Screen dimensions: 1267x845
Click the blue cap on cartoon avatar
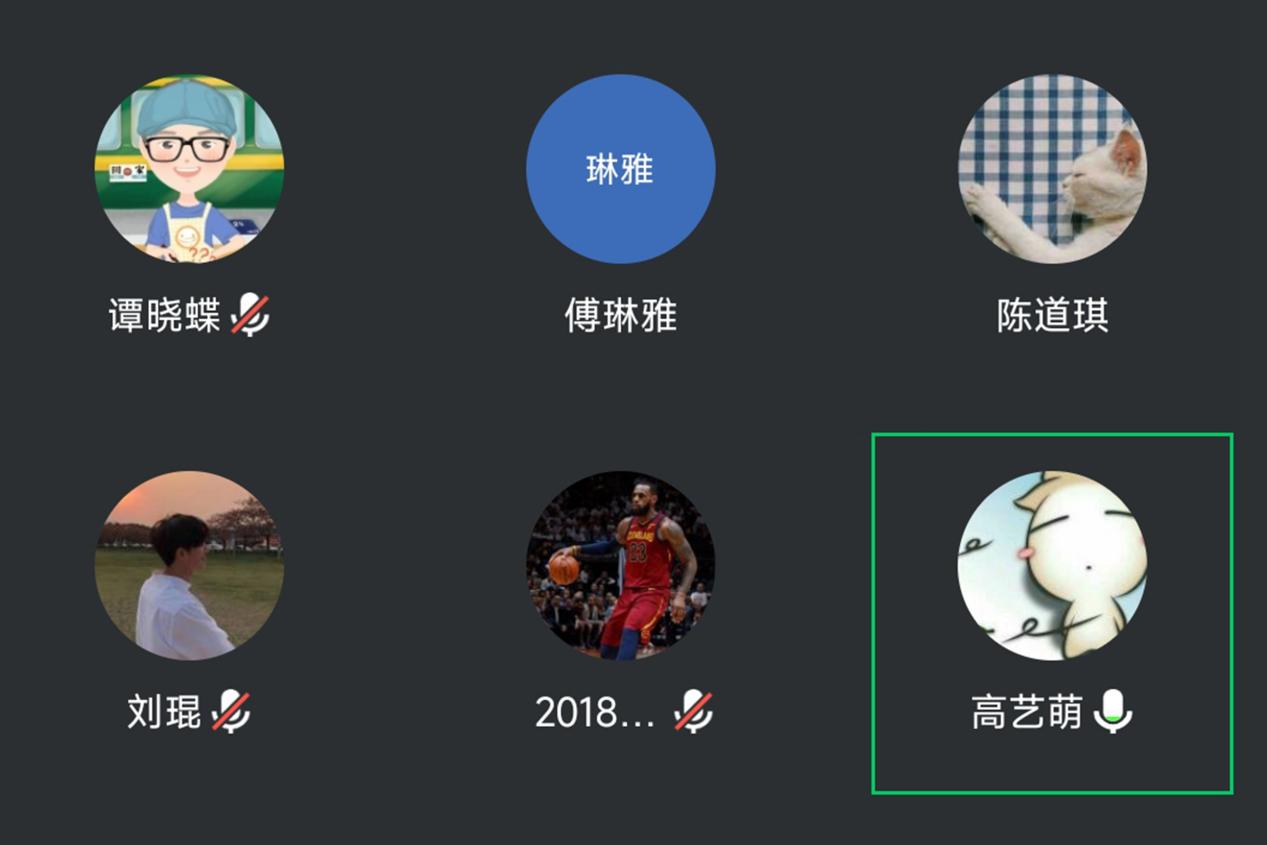click(187, 108)
